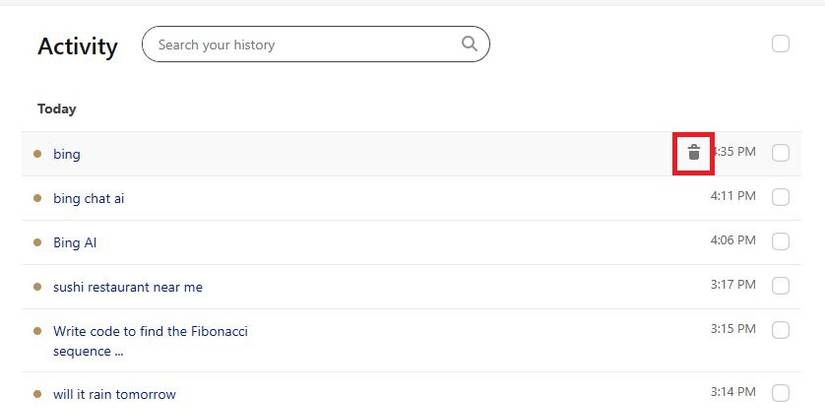Open the 'bing chat ai' history link
This screenshot has height=409, width=825.
point(89,198)
